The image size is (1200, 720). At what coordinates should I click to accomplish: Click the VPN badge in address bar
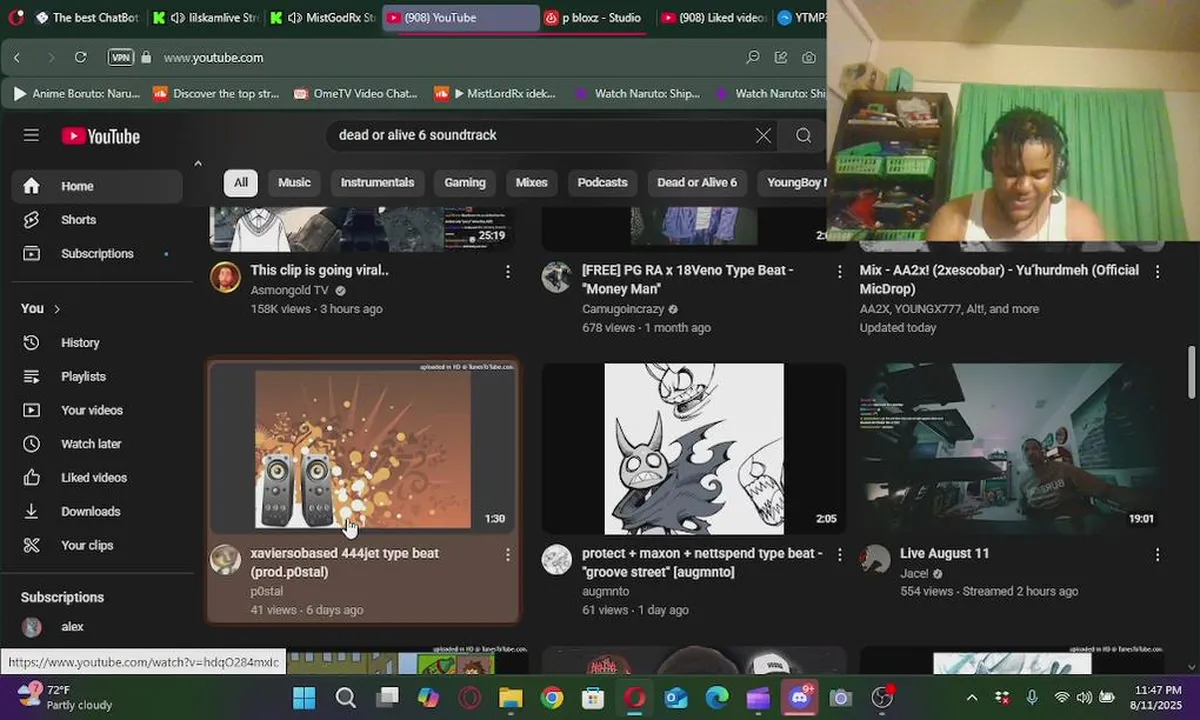pos(120,58)
